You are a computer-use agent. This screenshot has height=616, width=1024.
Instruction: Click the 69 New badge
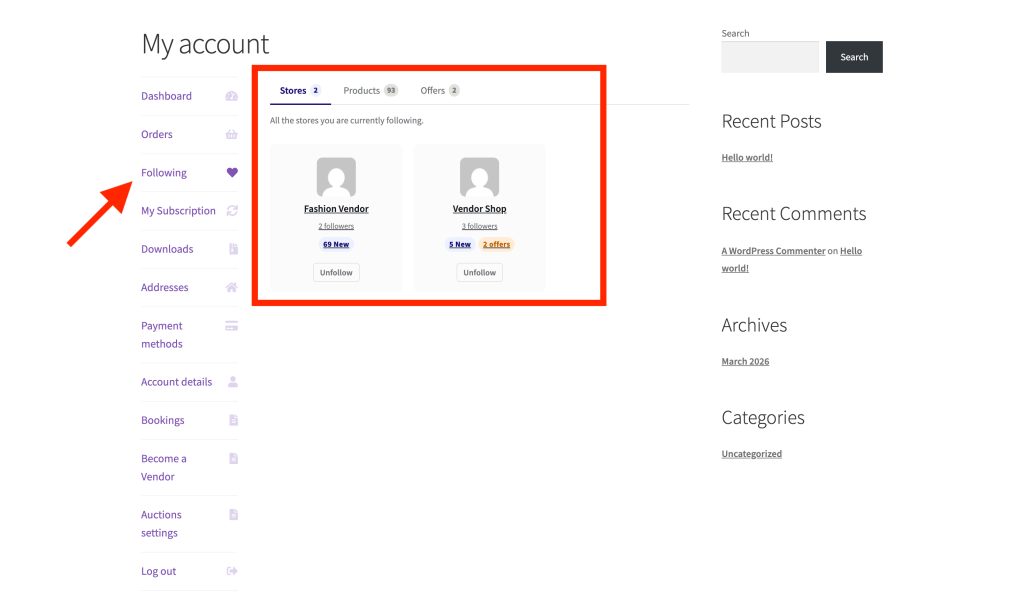click(336, 244)
